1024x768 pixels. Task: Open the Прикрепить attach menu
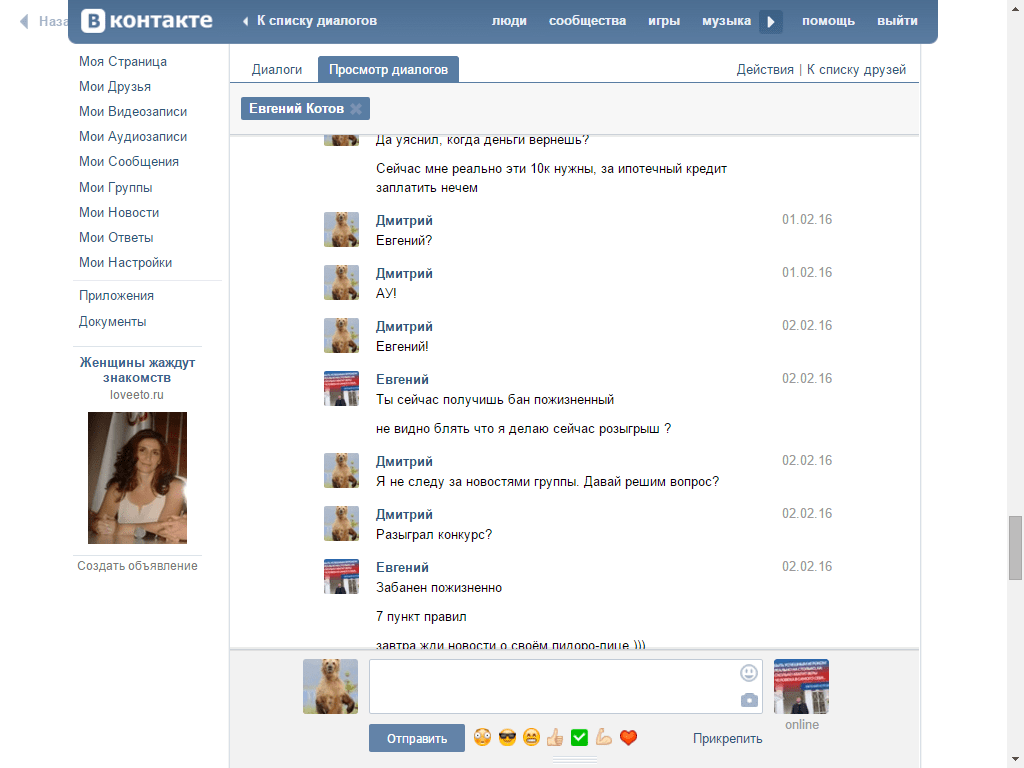pos(727,739)
